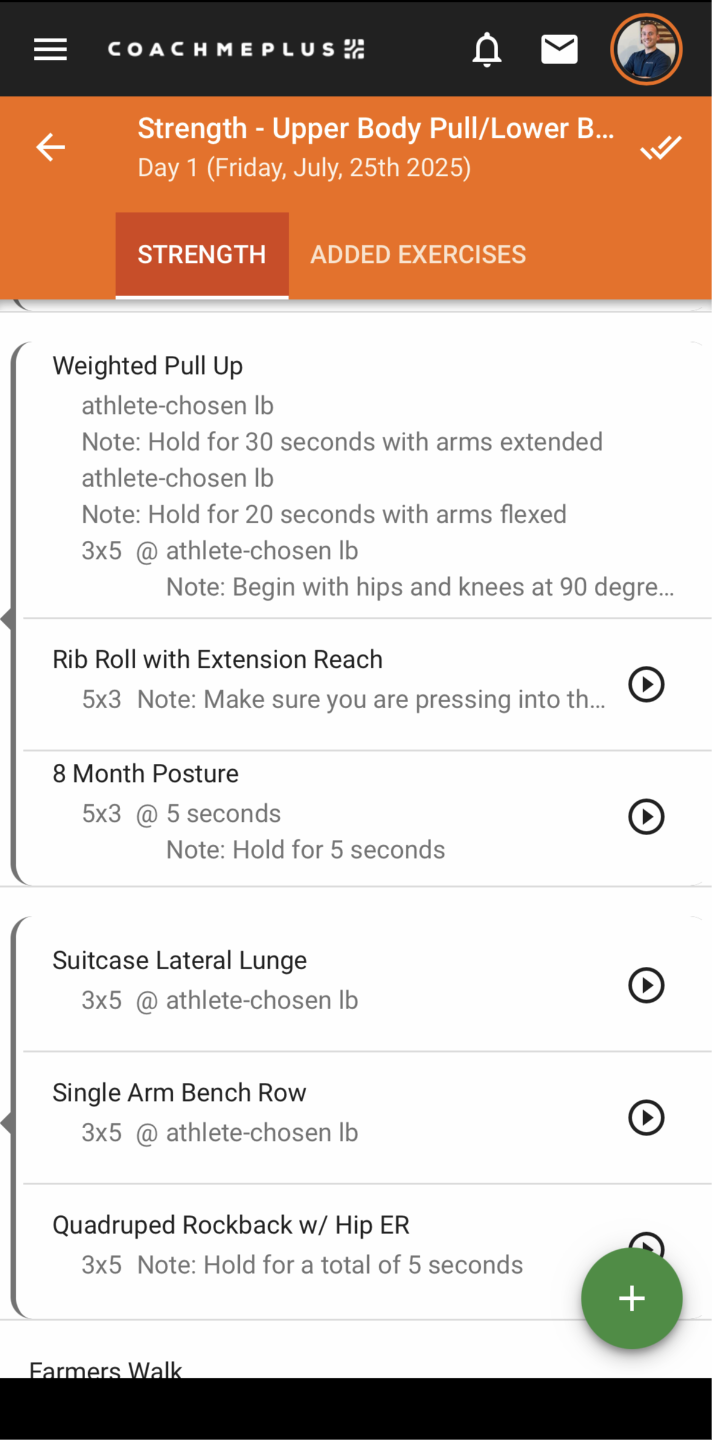Open the hamburger navigation menu
Image resolution: width=712 pixels, height=1440 pixels.
[x=50, y=49]
